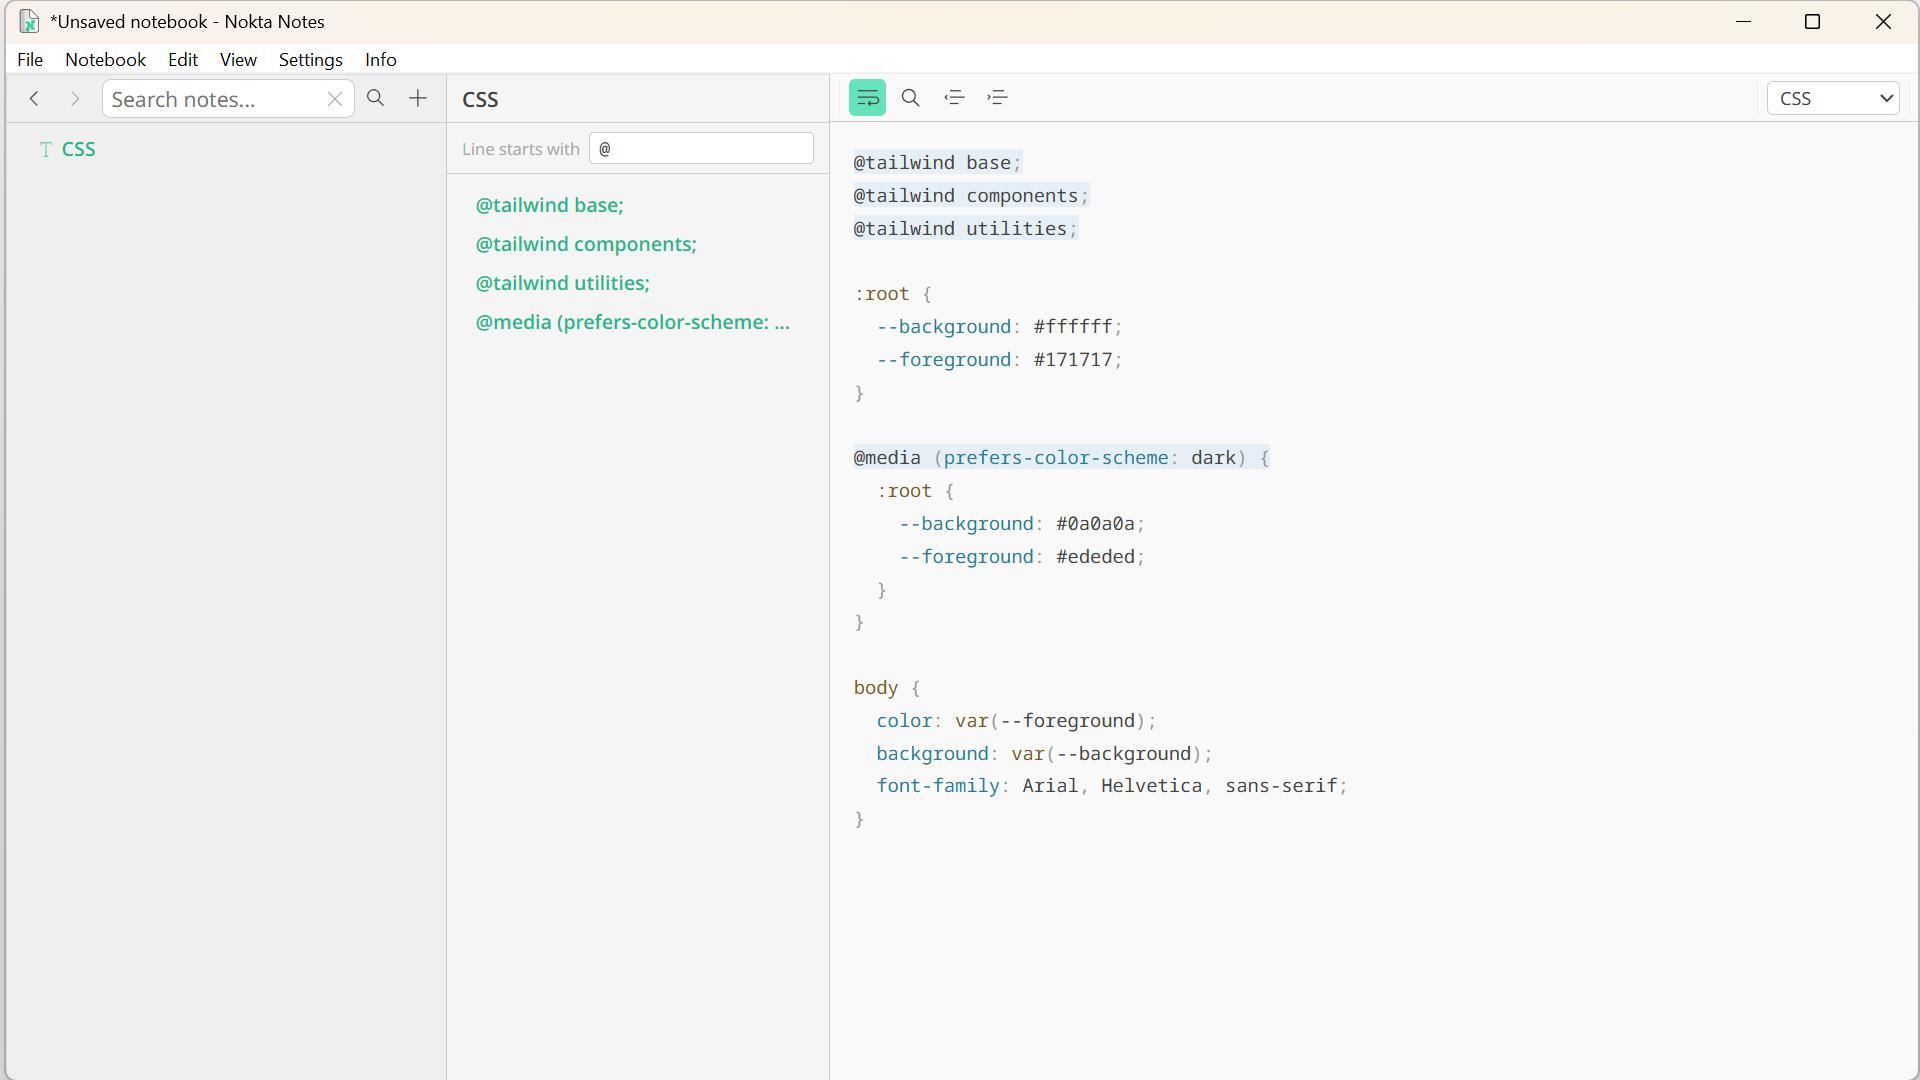1920x1080 pixels.
Task: Navigate forward using the right arrow icon
Action: (x=75, y=98)
